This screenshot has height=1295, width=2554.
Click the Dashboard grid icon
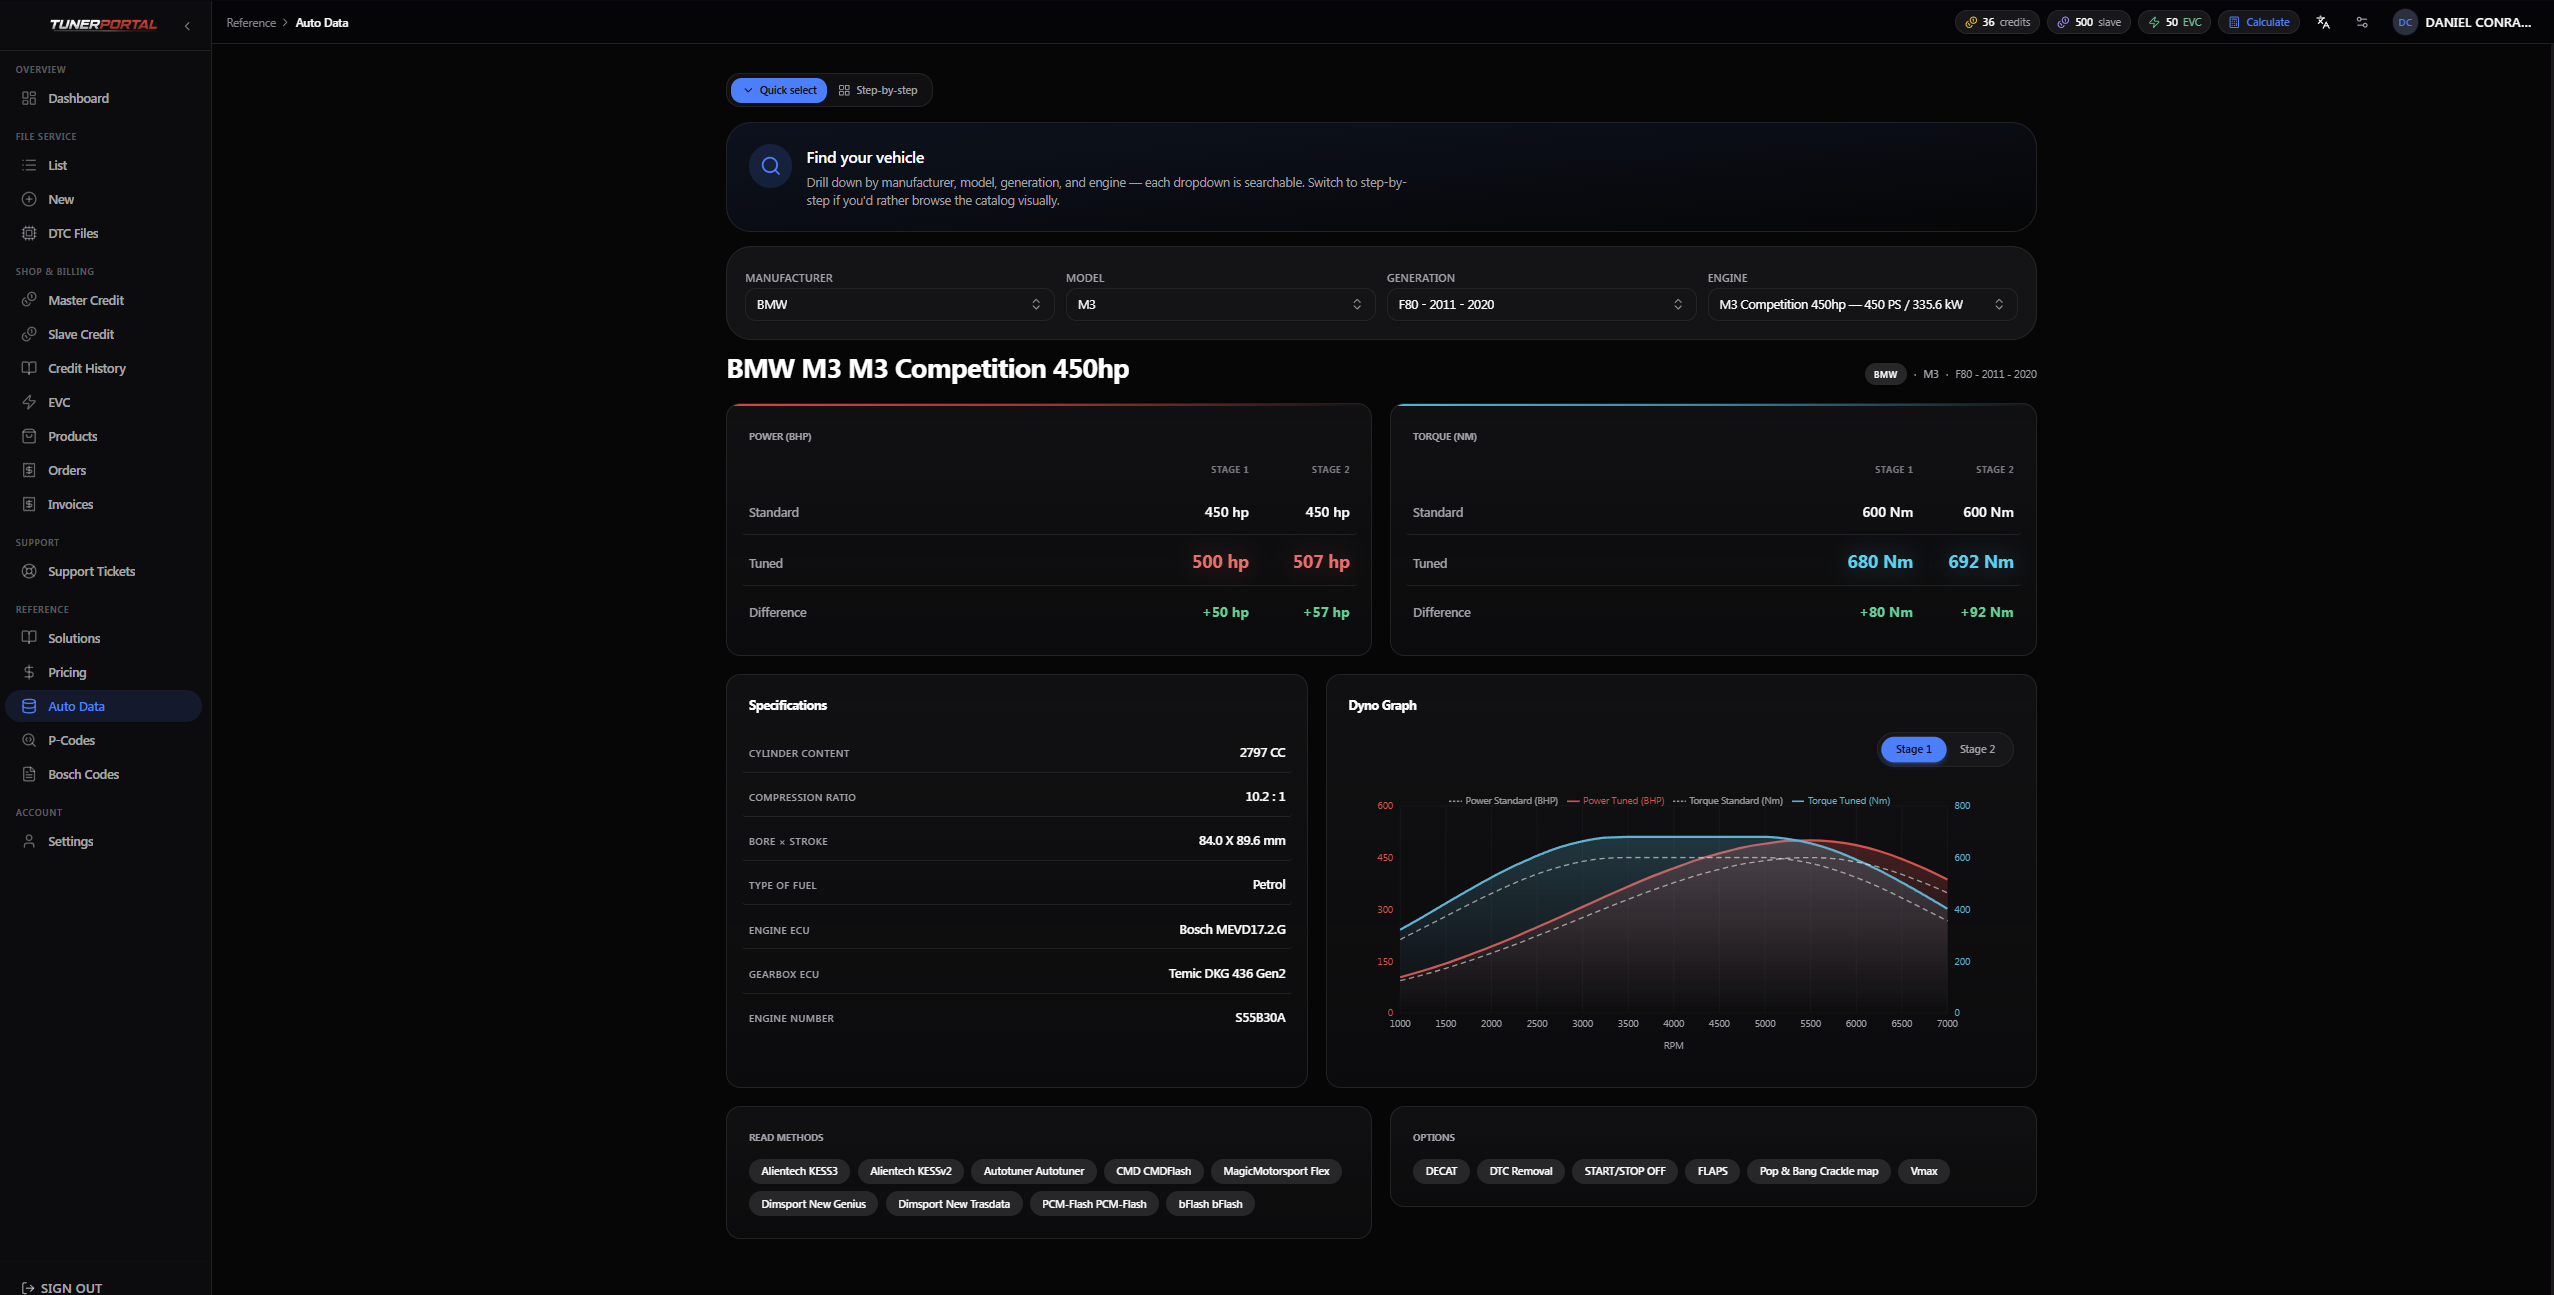(x=29, y=98)
